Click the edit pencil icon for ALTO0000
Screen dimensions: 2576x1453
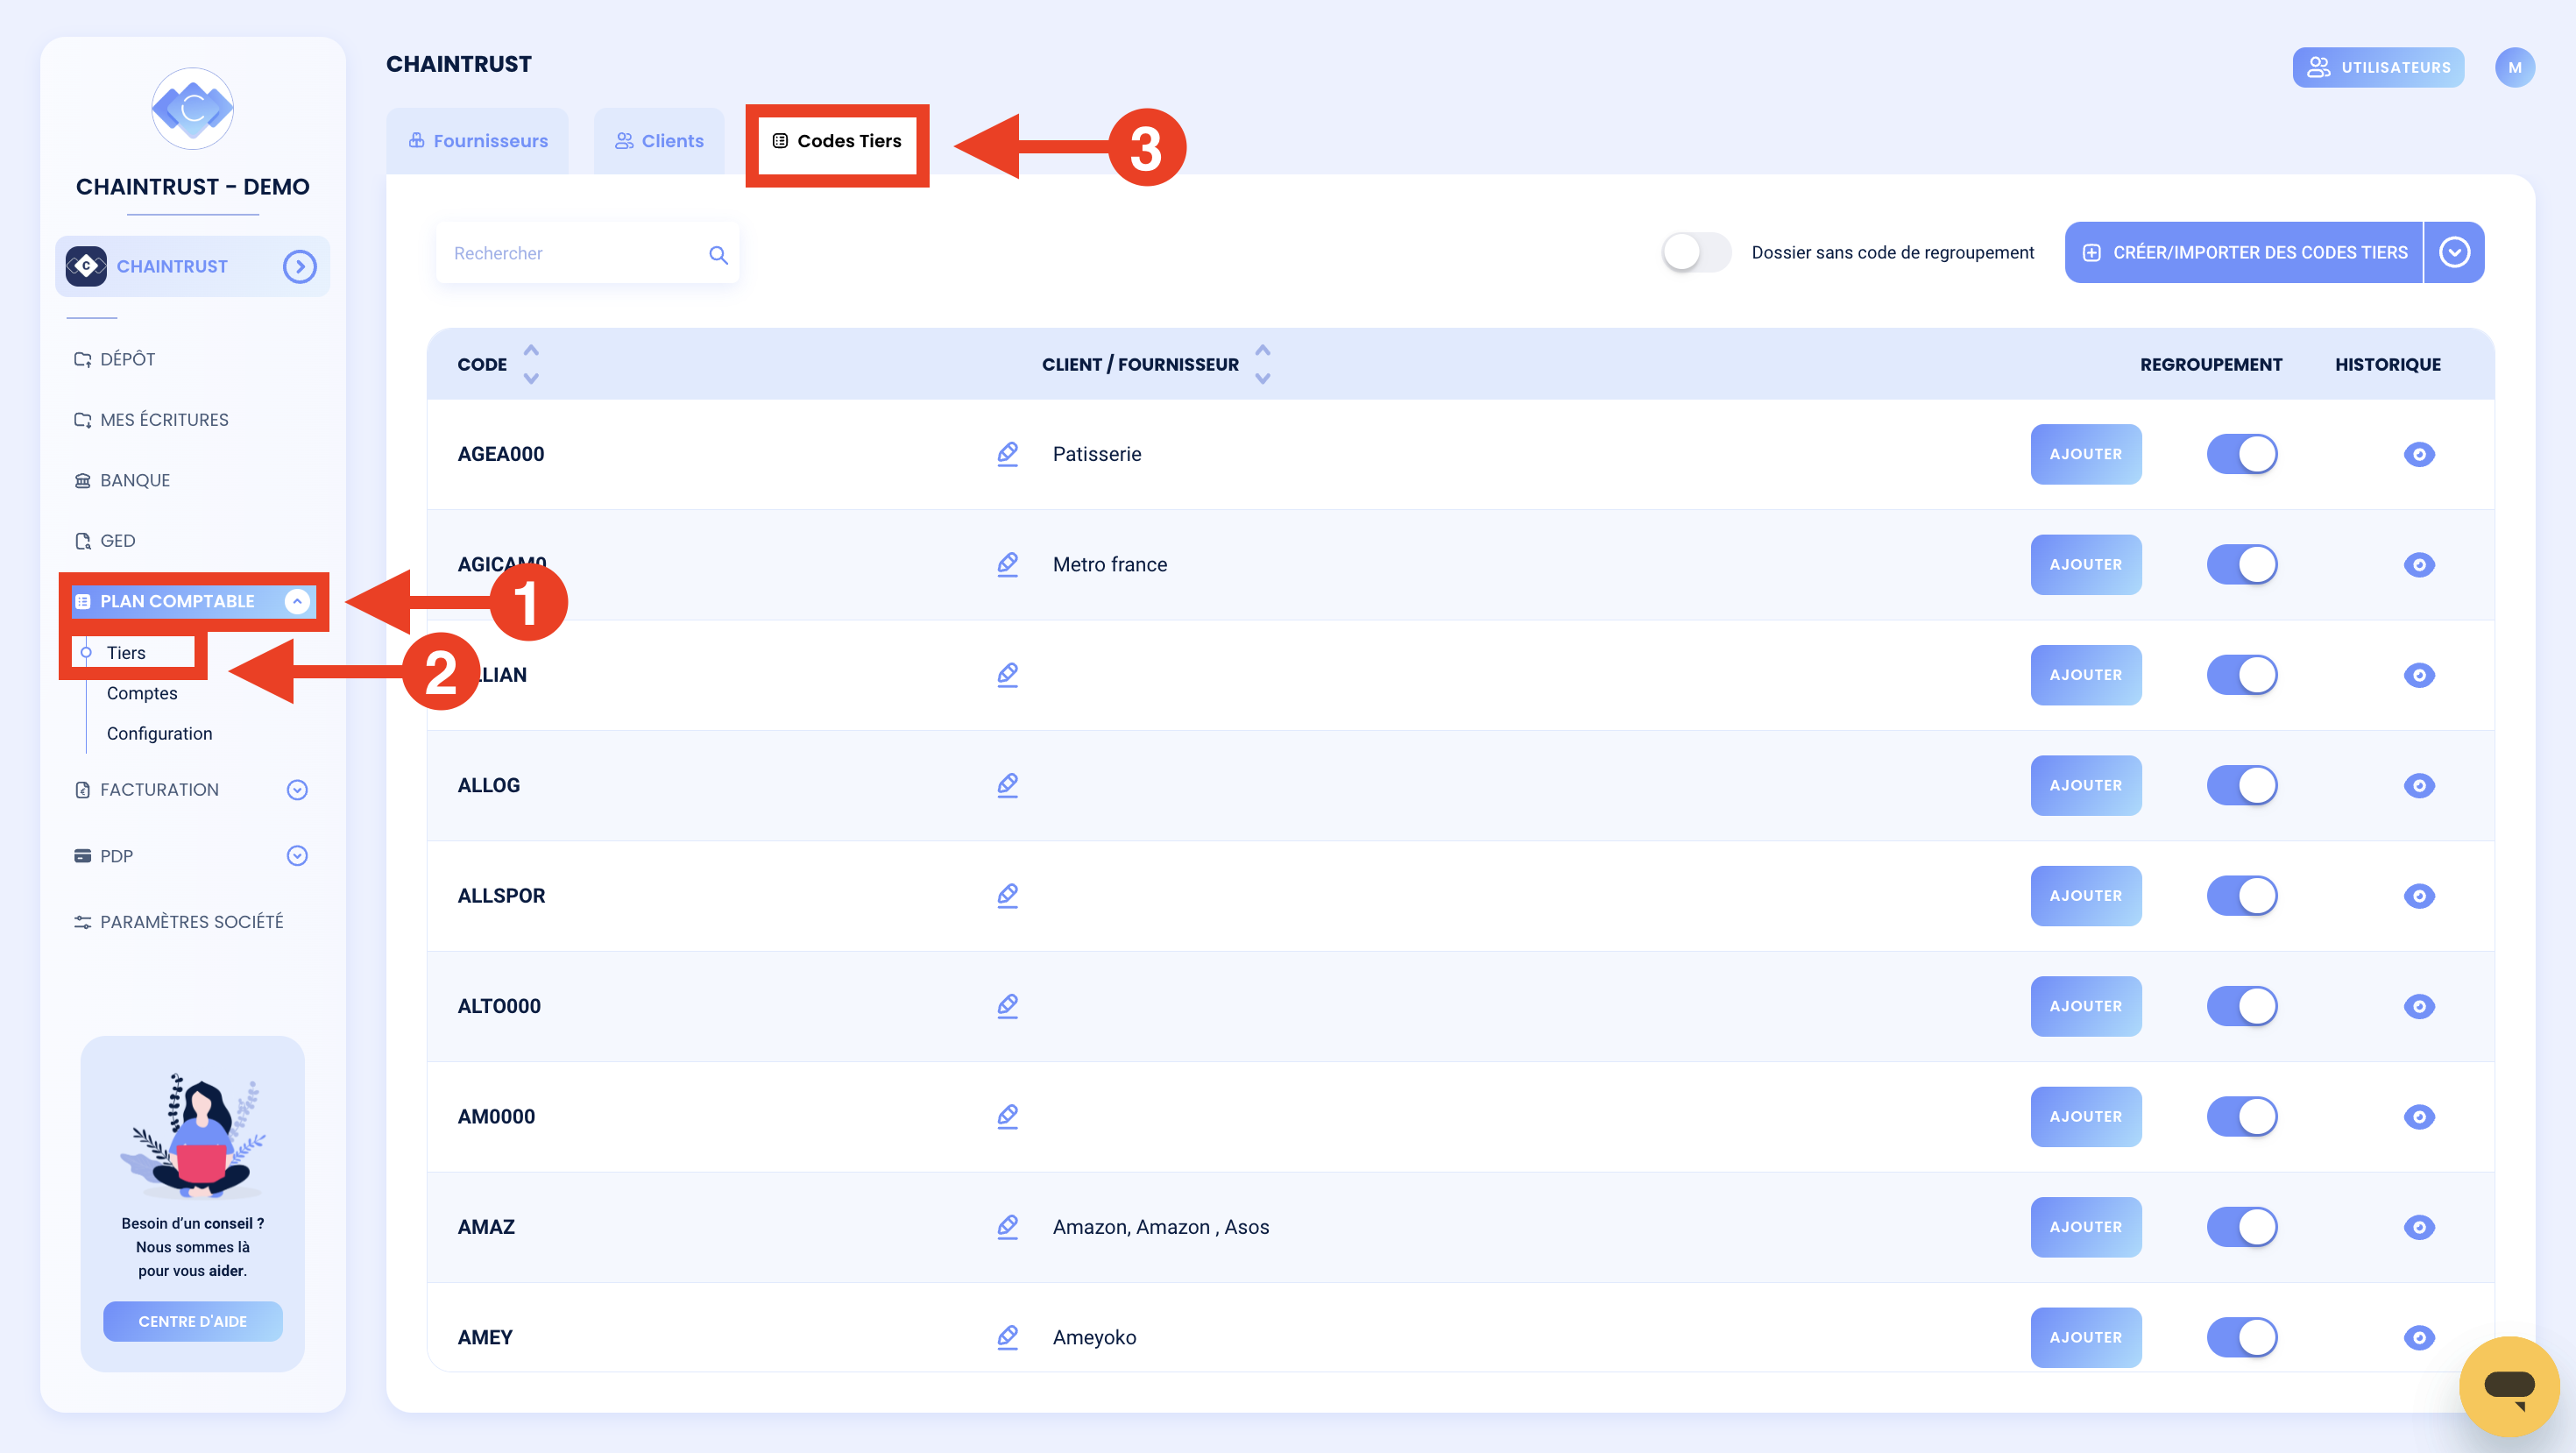[x=1007, y=1006]
